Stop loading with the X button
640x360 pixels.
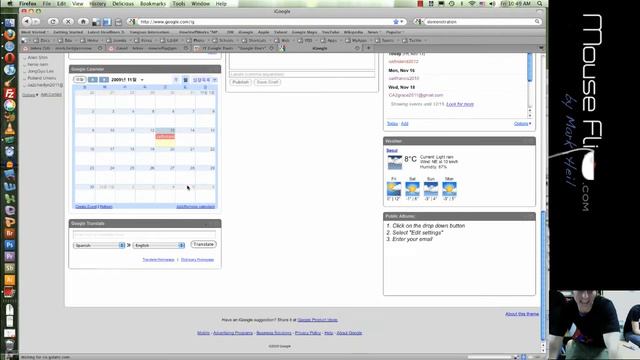click(68, 21)
